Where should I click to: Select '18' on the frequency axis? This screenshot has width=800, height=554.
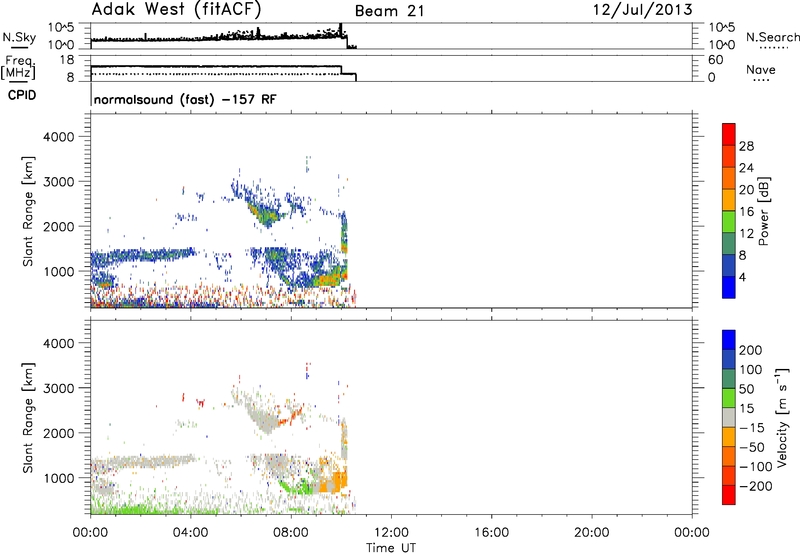[67, 60]
